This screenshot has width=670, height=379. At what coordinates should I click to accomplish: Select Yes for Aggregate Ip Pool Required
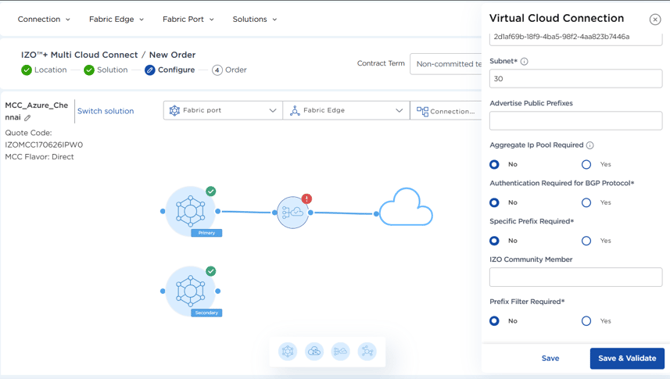tap(586, 165)
